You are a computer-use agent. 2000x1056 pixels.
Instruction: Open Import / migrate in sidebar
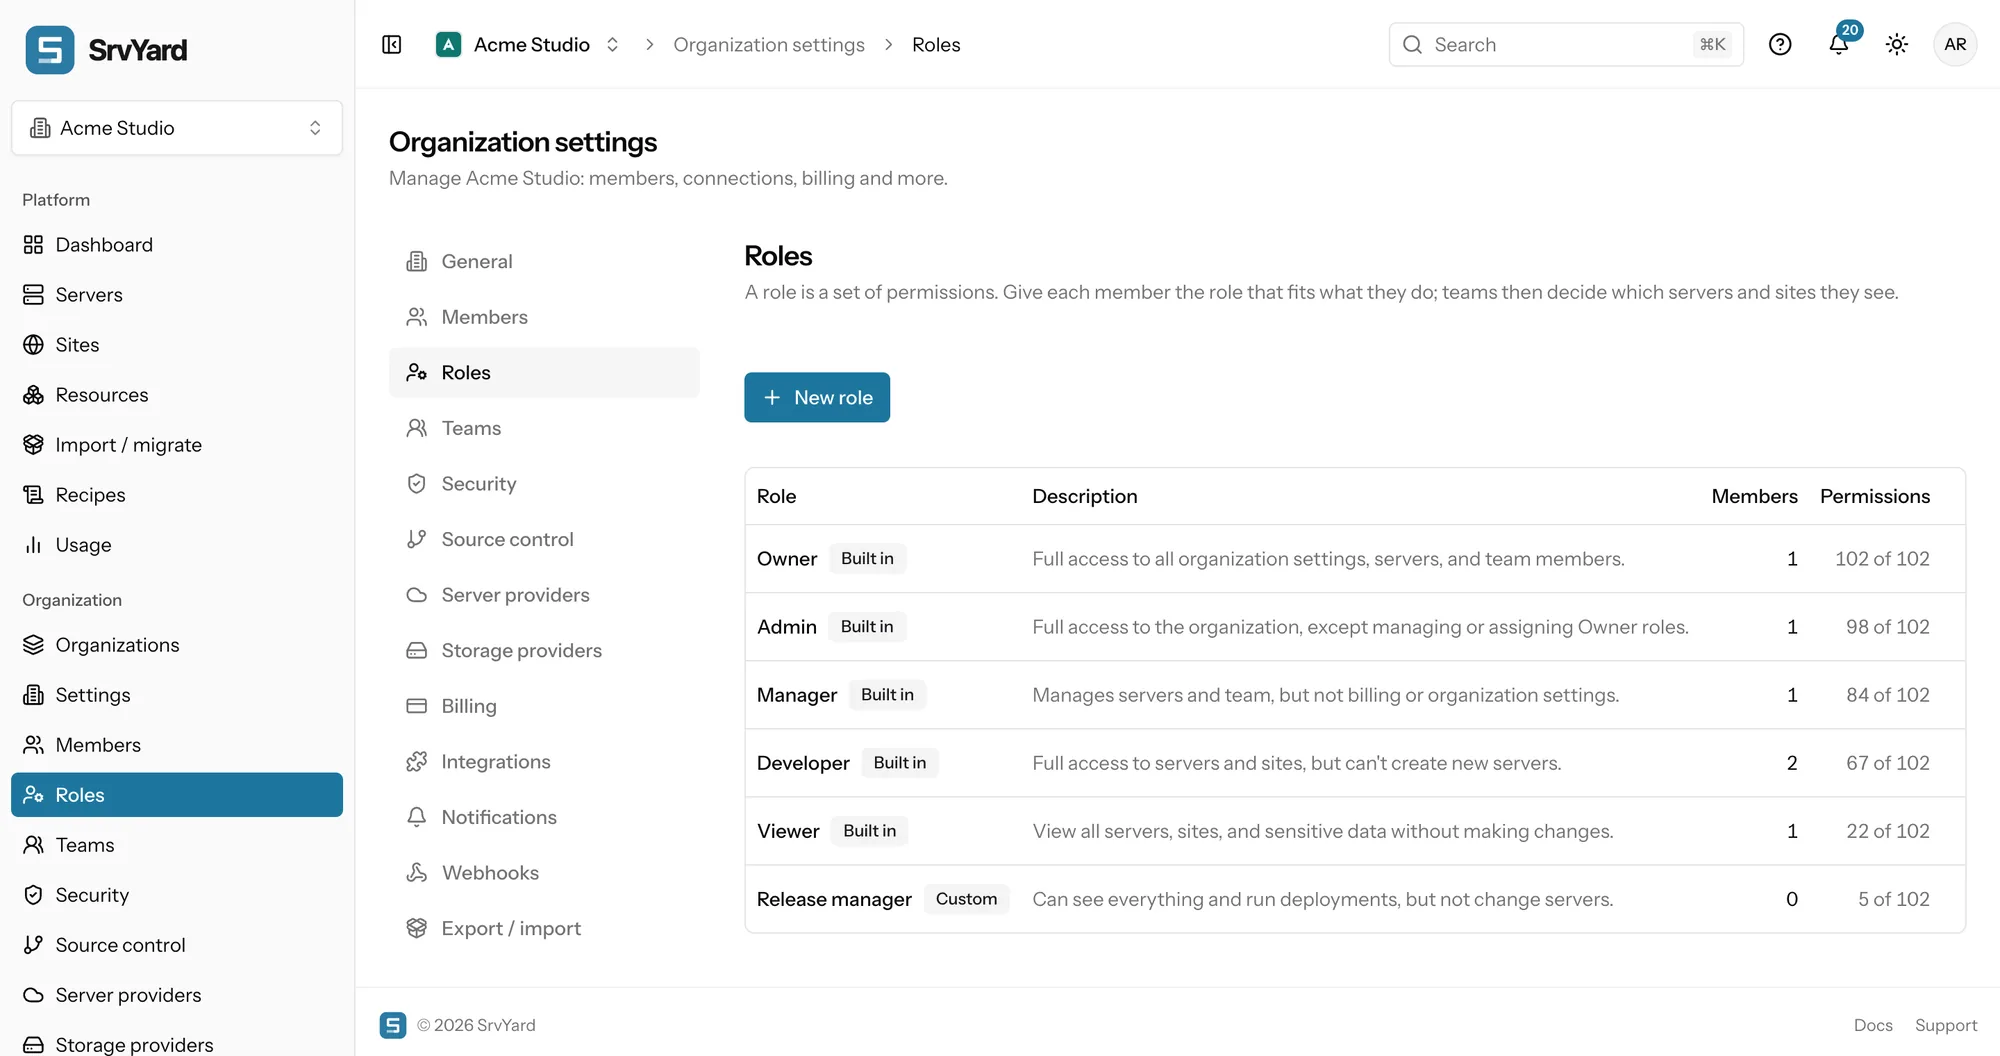tap(177, 445)
